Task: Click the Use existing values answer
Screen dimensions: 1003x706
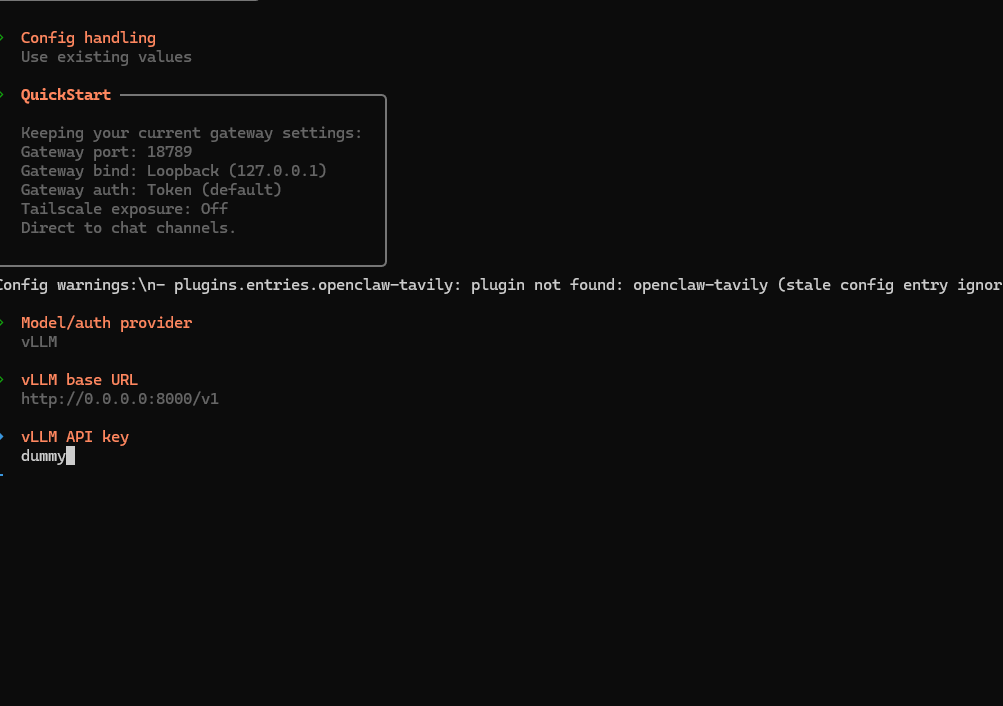Action: (x=106, y=57)
